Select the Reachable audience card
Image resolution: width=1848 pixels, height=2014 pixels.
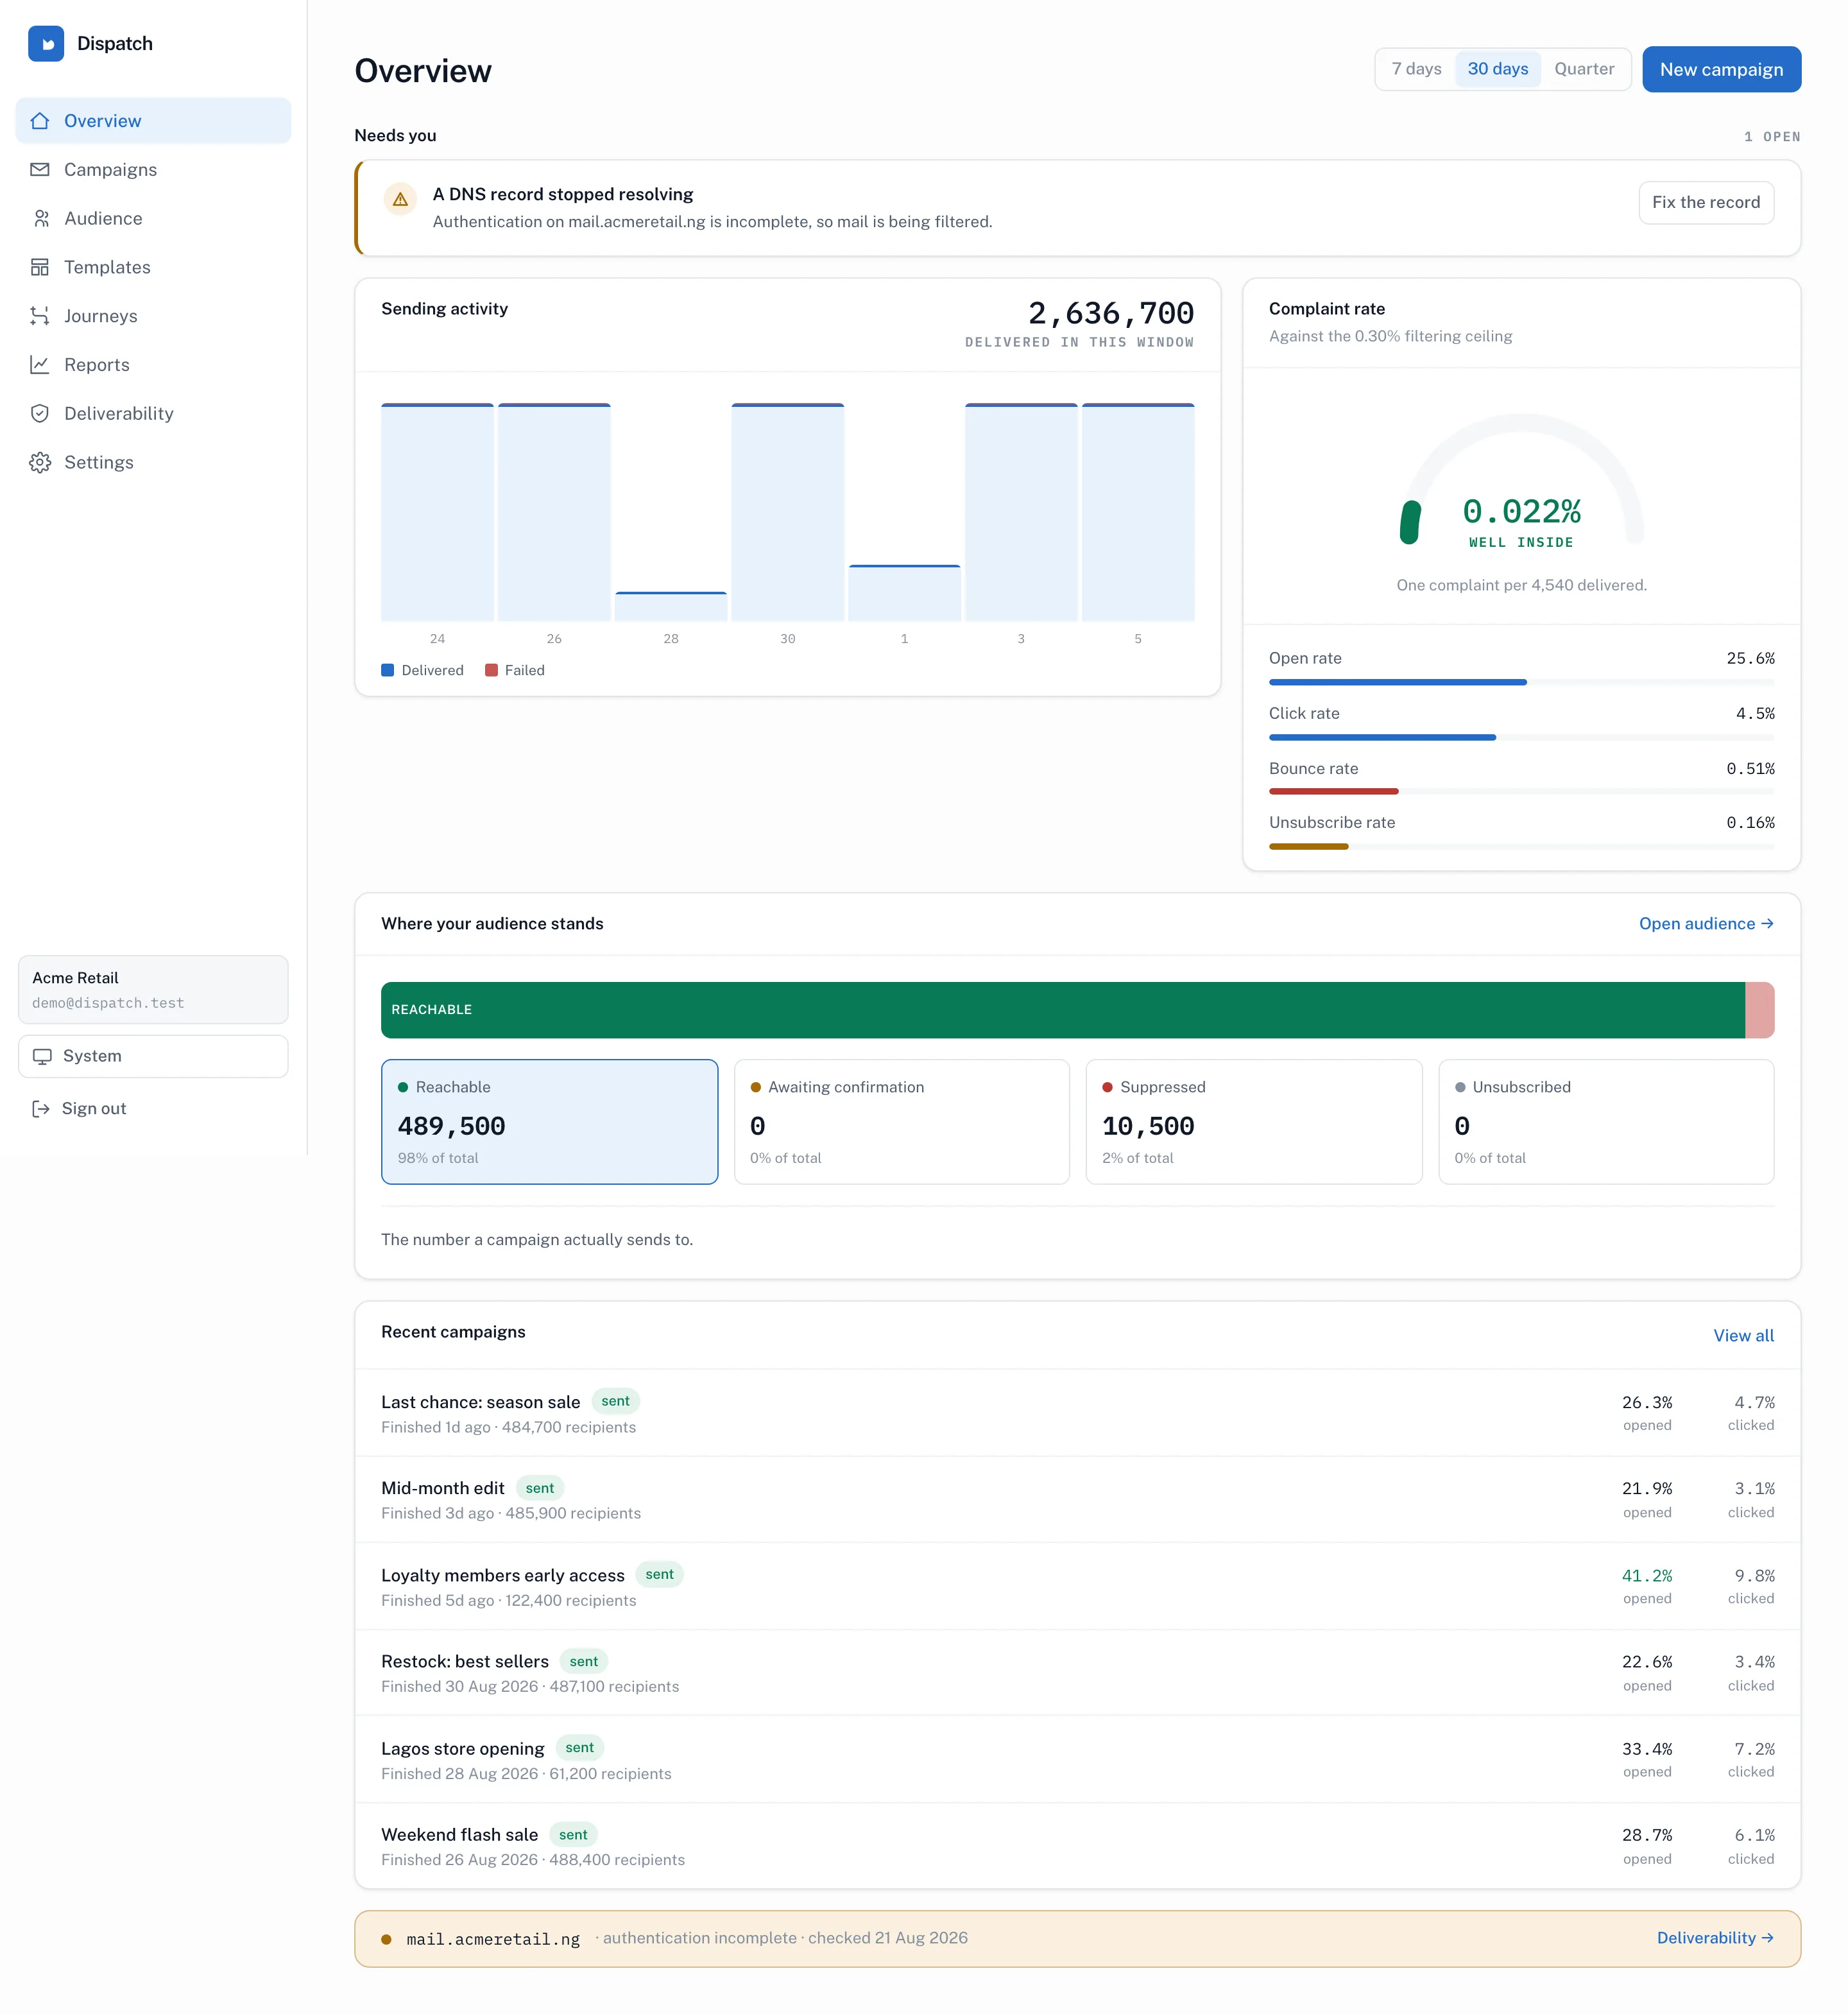(549, 1122)
